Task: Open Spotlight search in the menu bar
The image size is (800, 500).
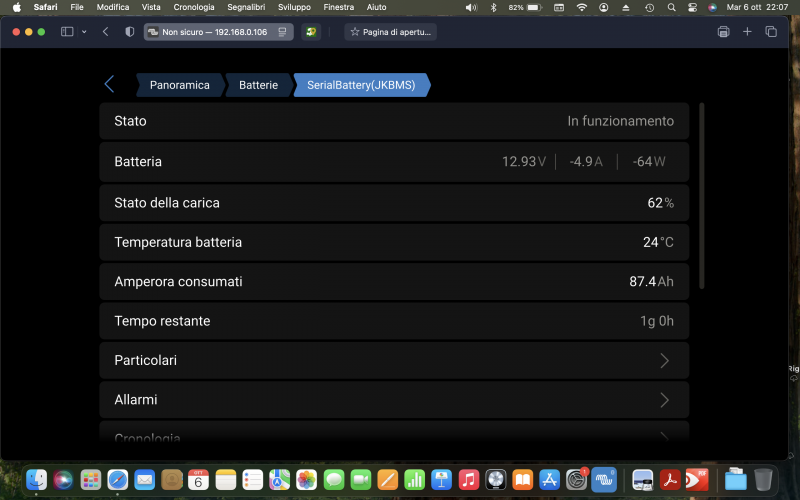Action: point(671,7)
